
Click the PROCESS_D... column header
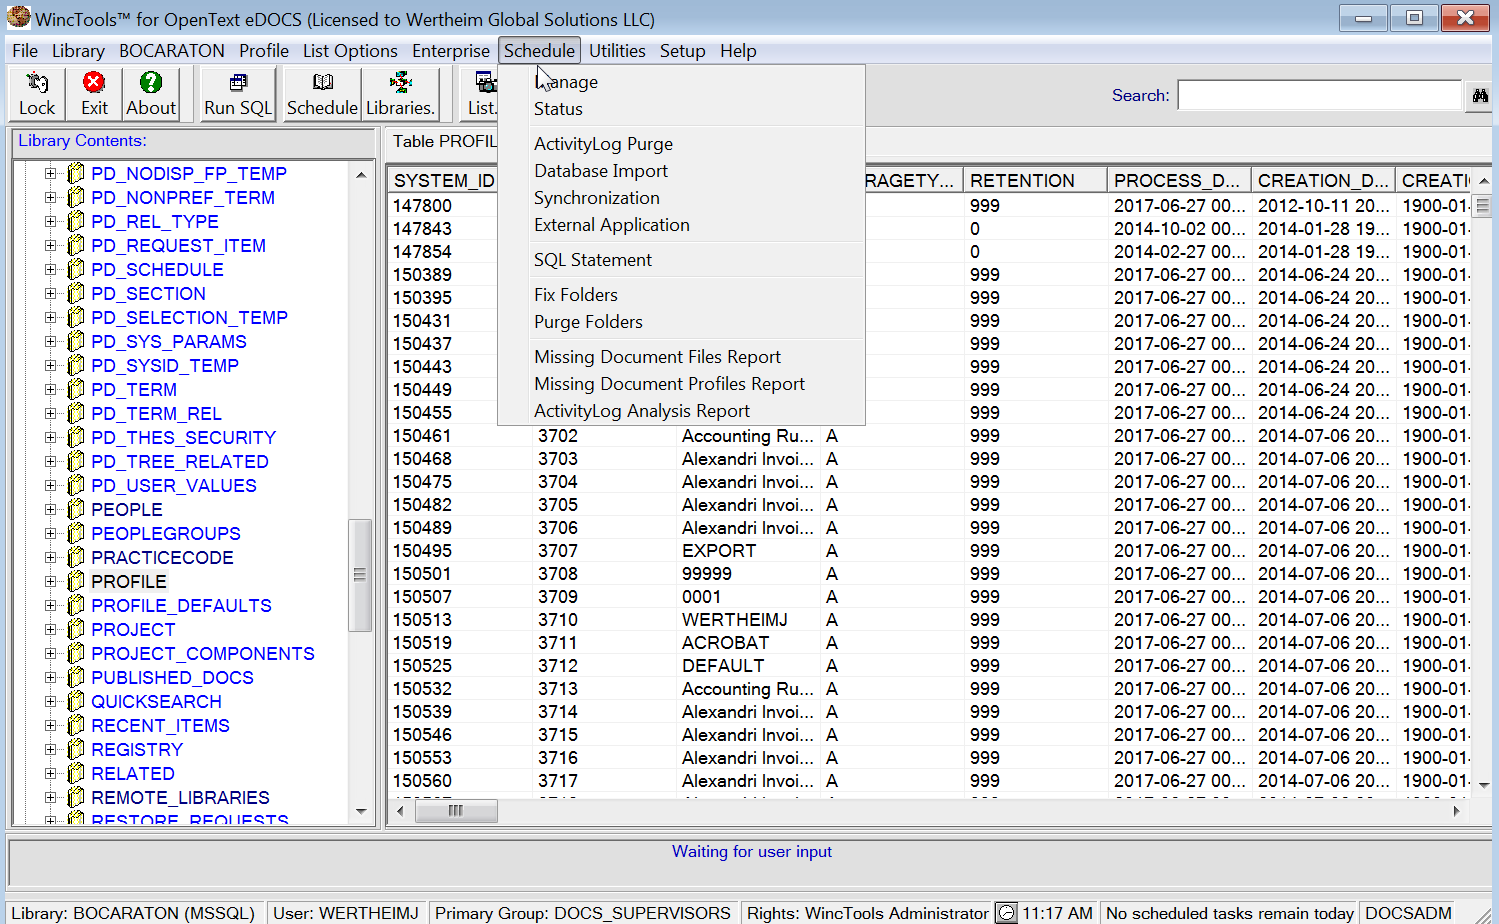point(1179,180)
